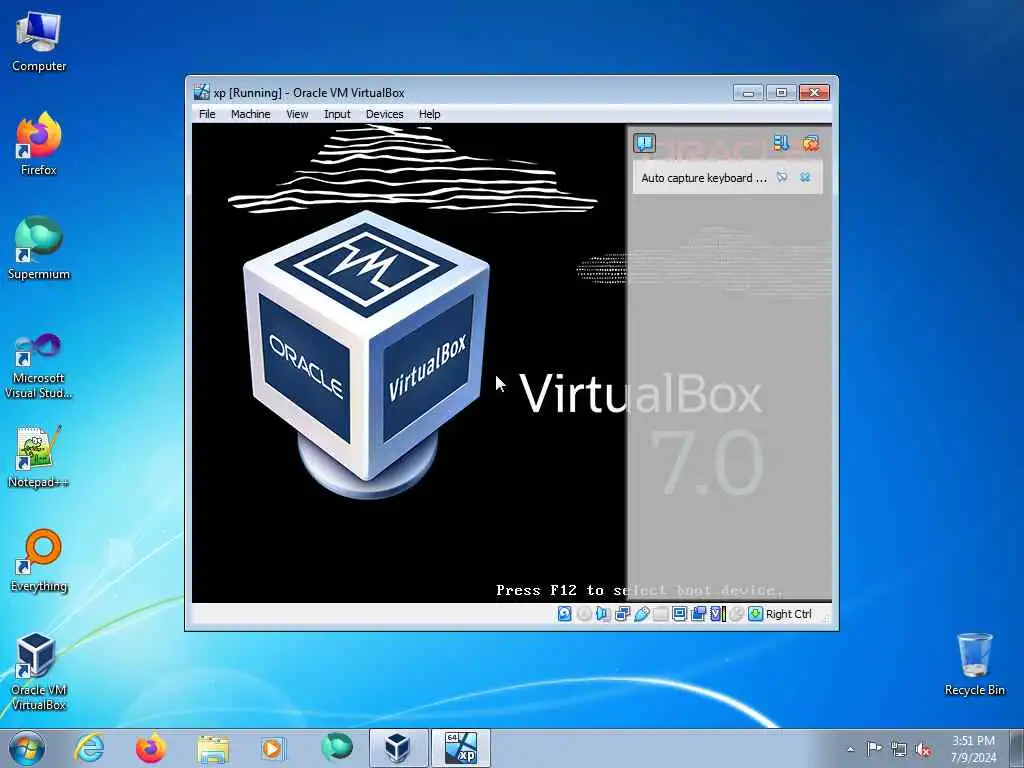Select the Firefox desktop shortcut

point(39,144)
